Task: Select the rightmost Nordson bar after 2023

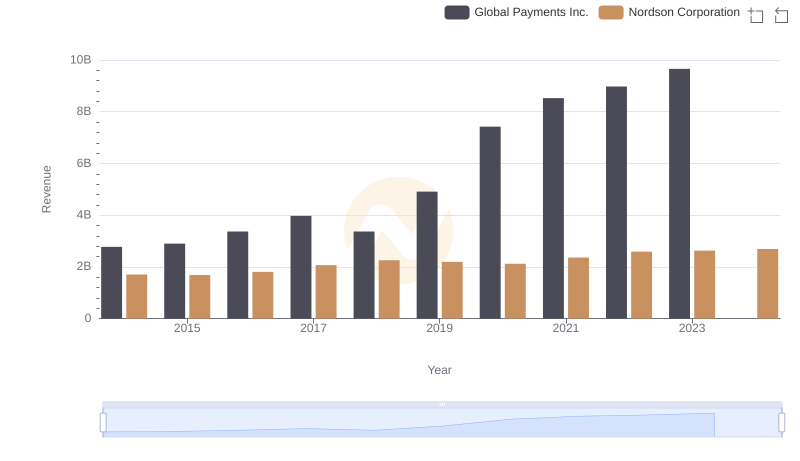Action: pos(767,283)
